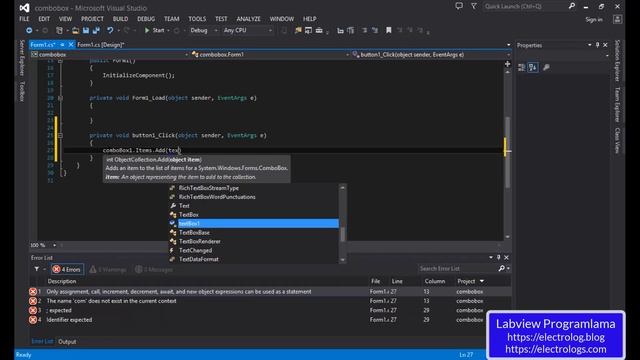The image size is (640, 360).
Task: Collapse the button1_Click method outline
Action: click(x=60, y=135)
